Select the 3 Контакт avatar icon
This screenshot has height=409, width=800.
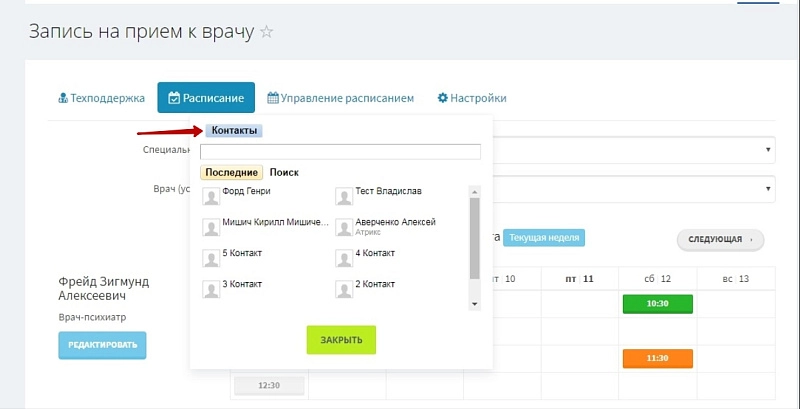coord(211,289)
